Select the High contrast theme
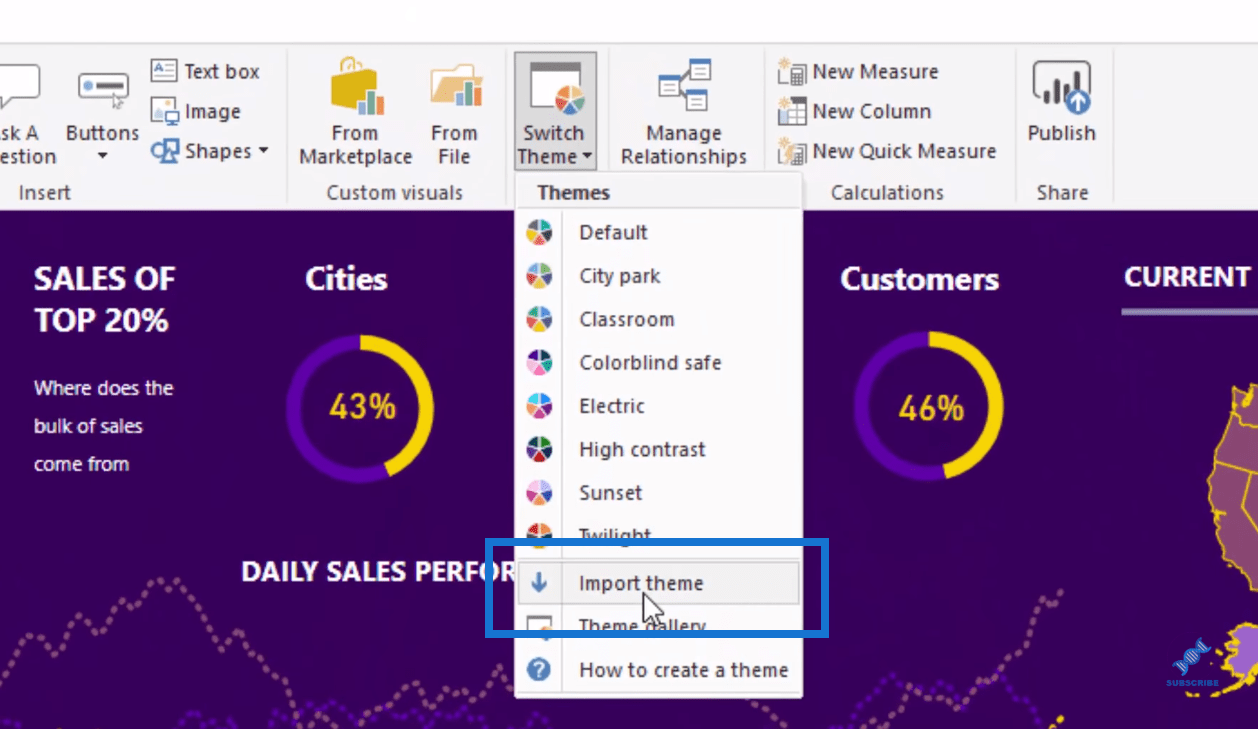This screenshot has height=729, width=1258. 641,450
